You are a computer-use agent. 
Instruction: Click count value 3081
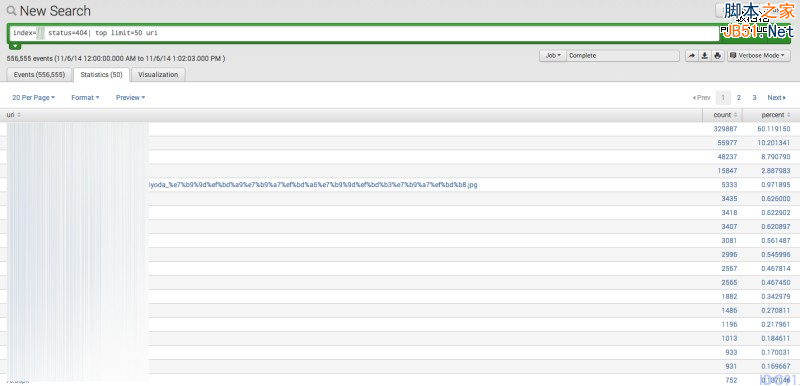729,241
